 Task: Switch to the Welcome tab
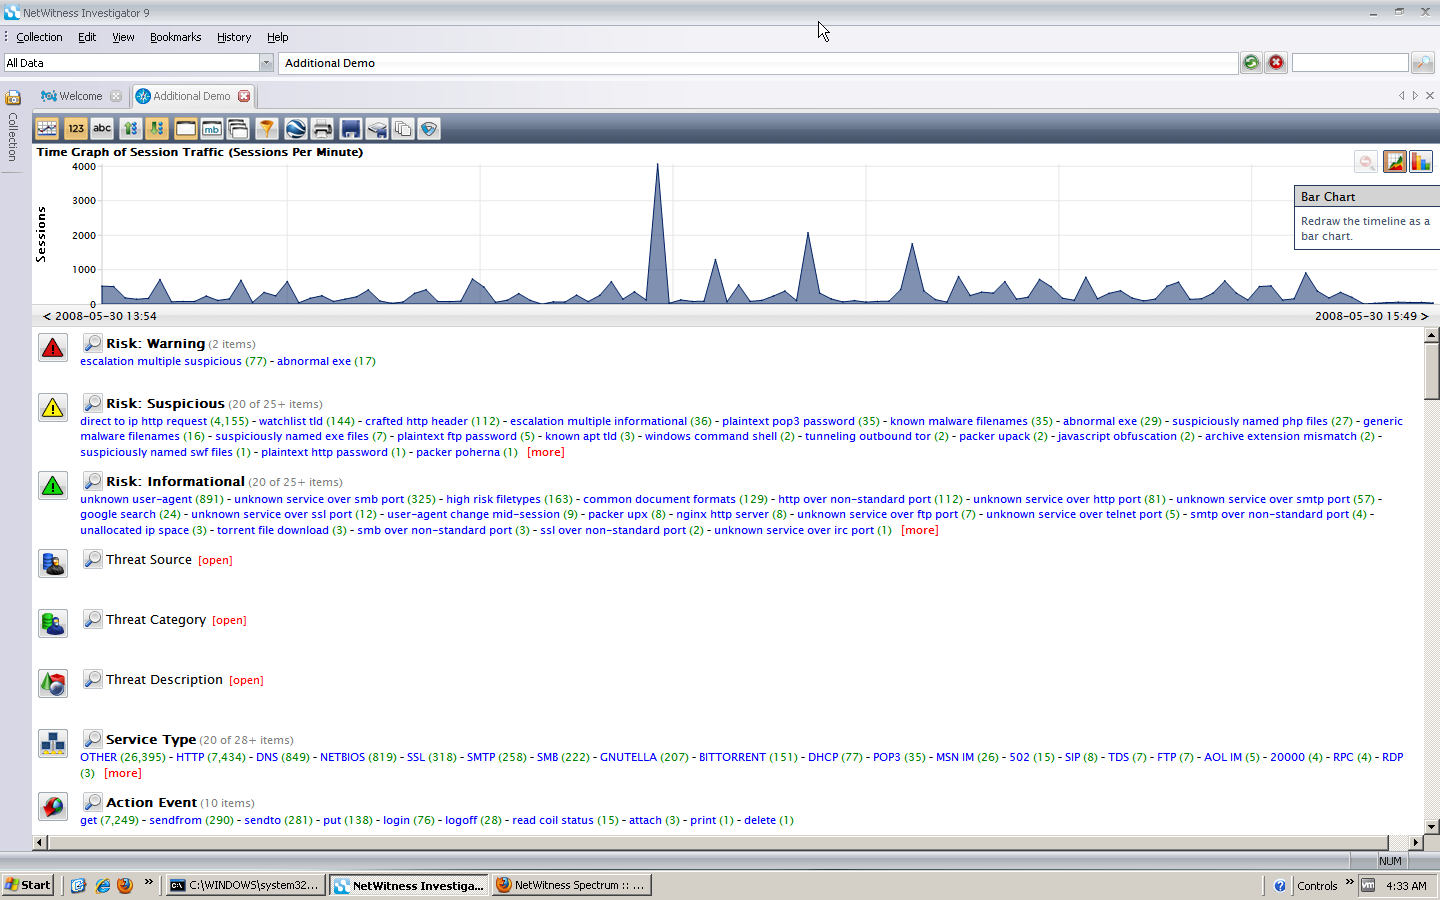pyautogui.click(x=80, y=96)
